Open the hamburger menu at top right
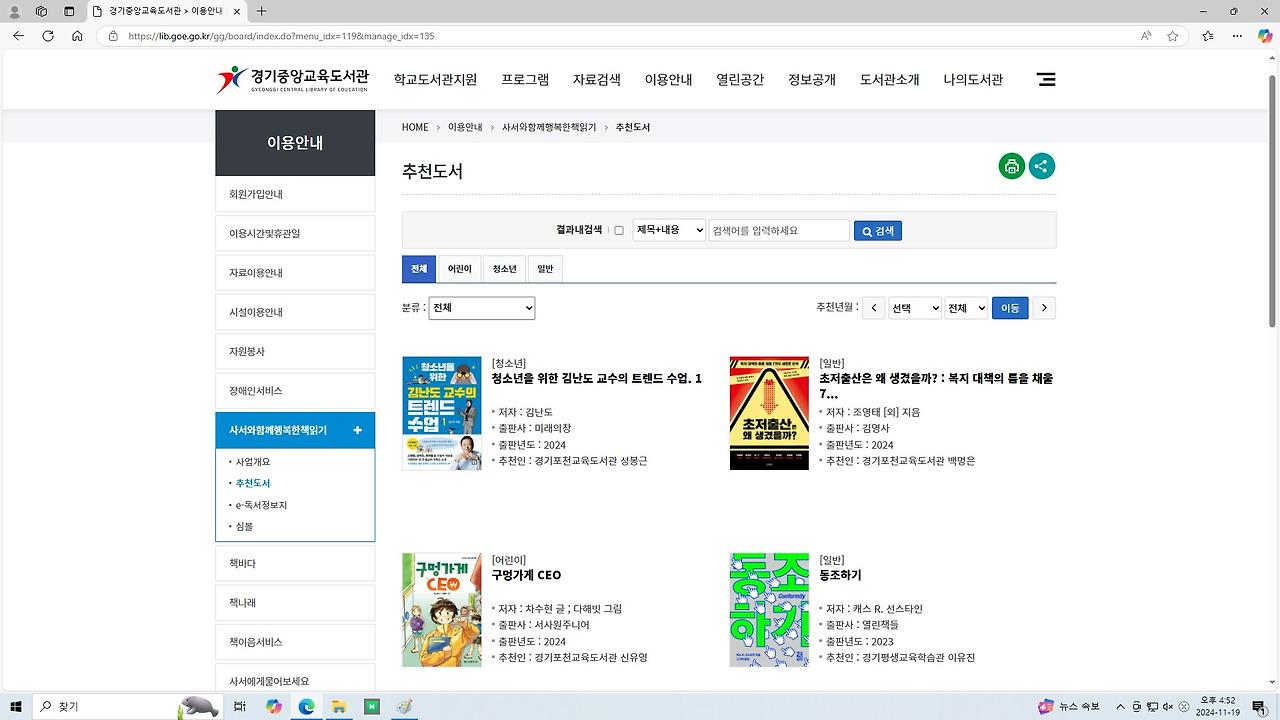Image resolution: width=1280 pixels, height=720 pixels. (x=1046, y=79)
